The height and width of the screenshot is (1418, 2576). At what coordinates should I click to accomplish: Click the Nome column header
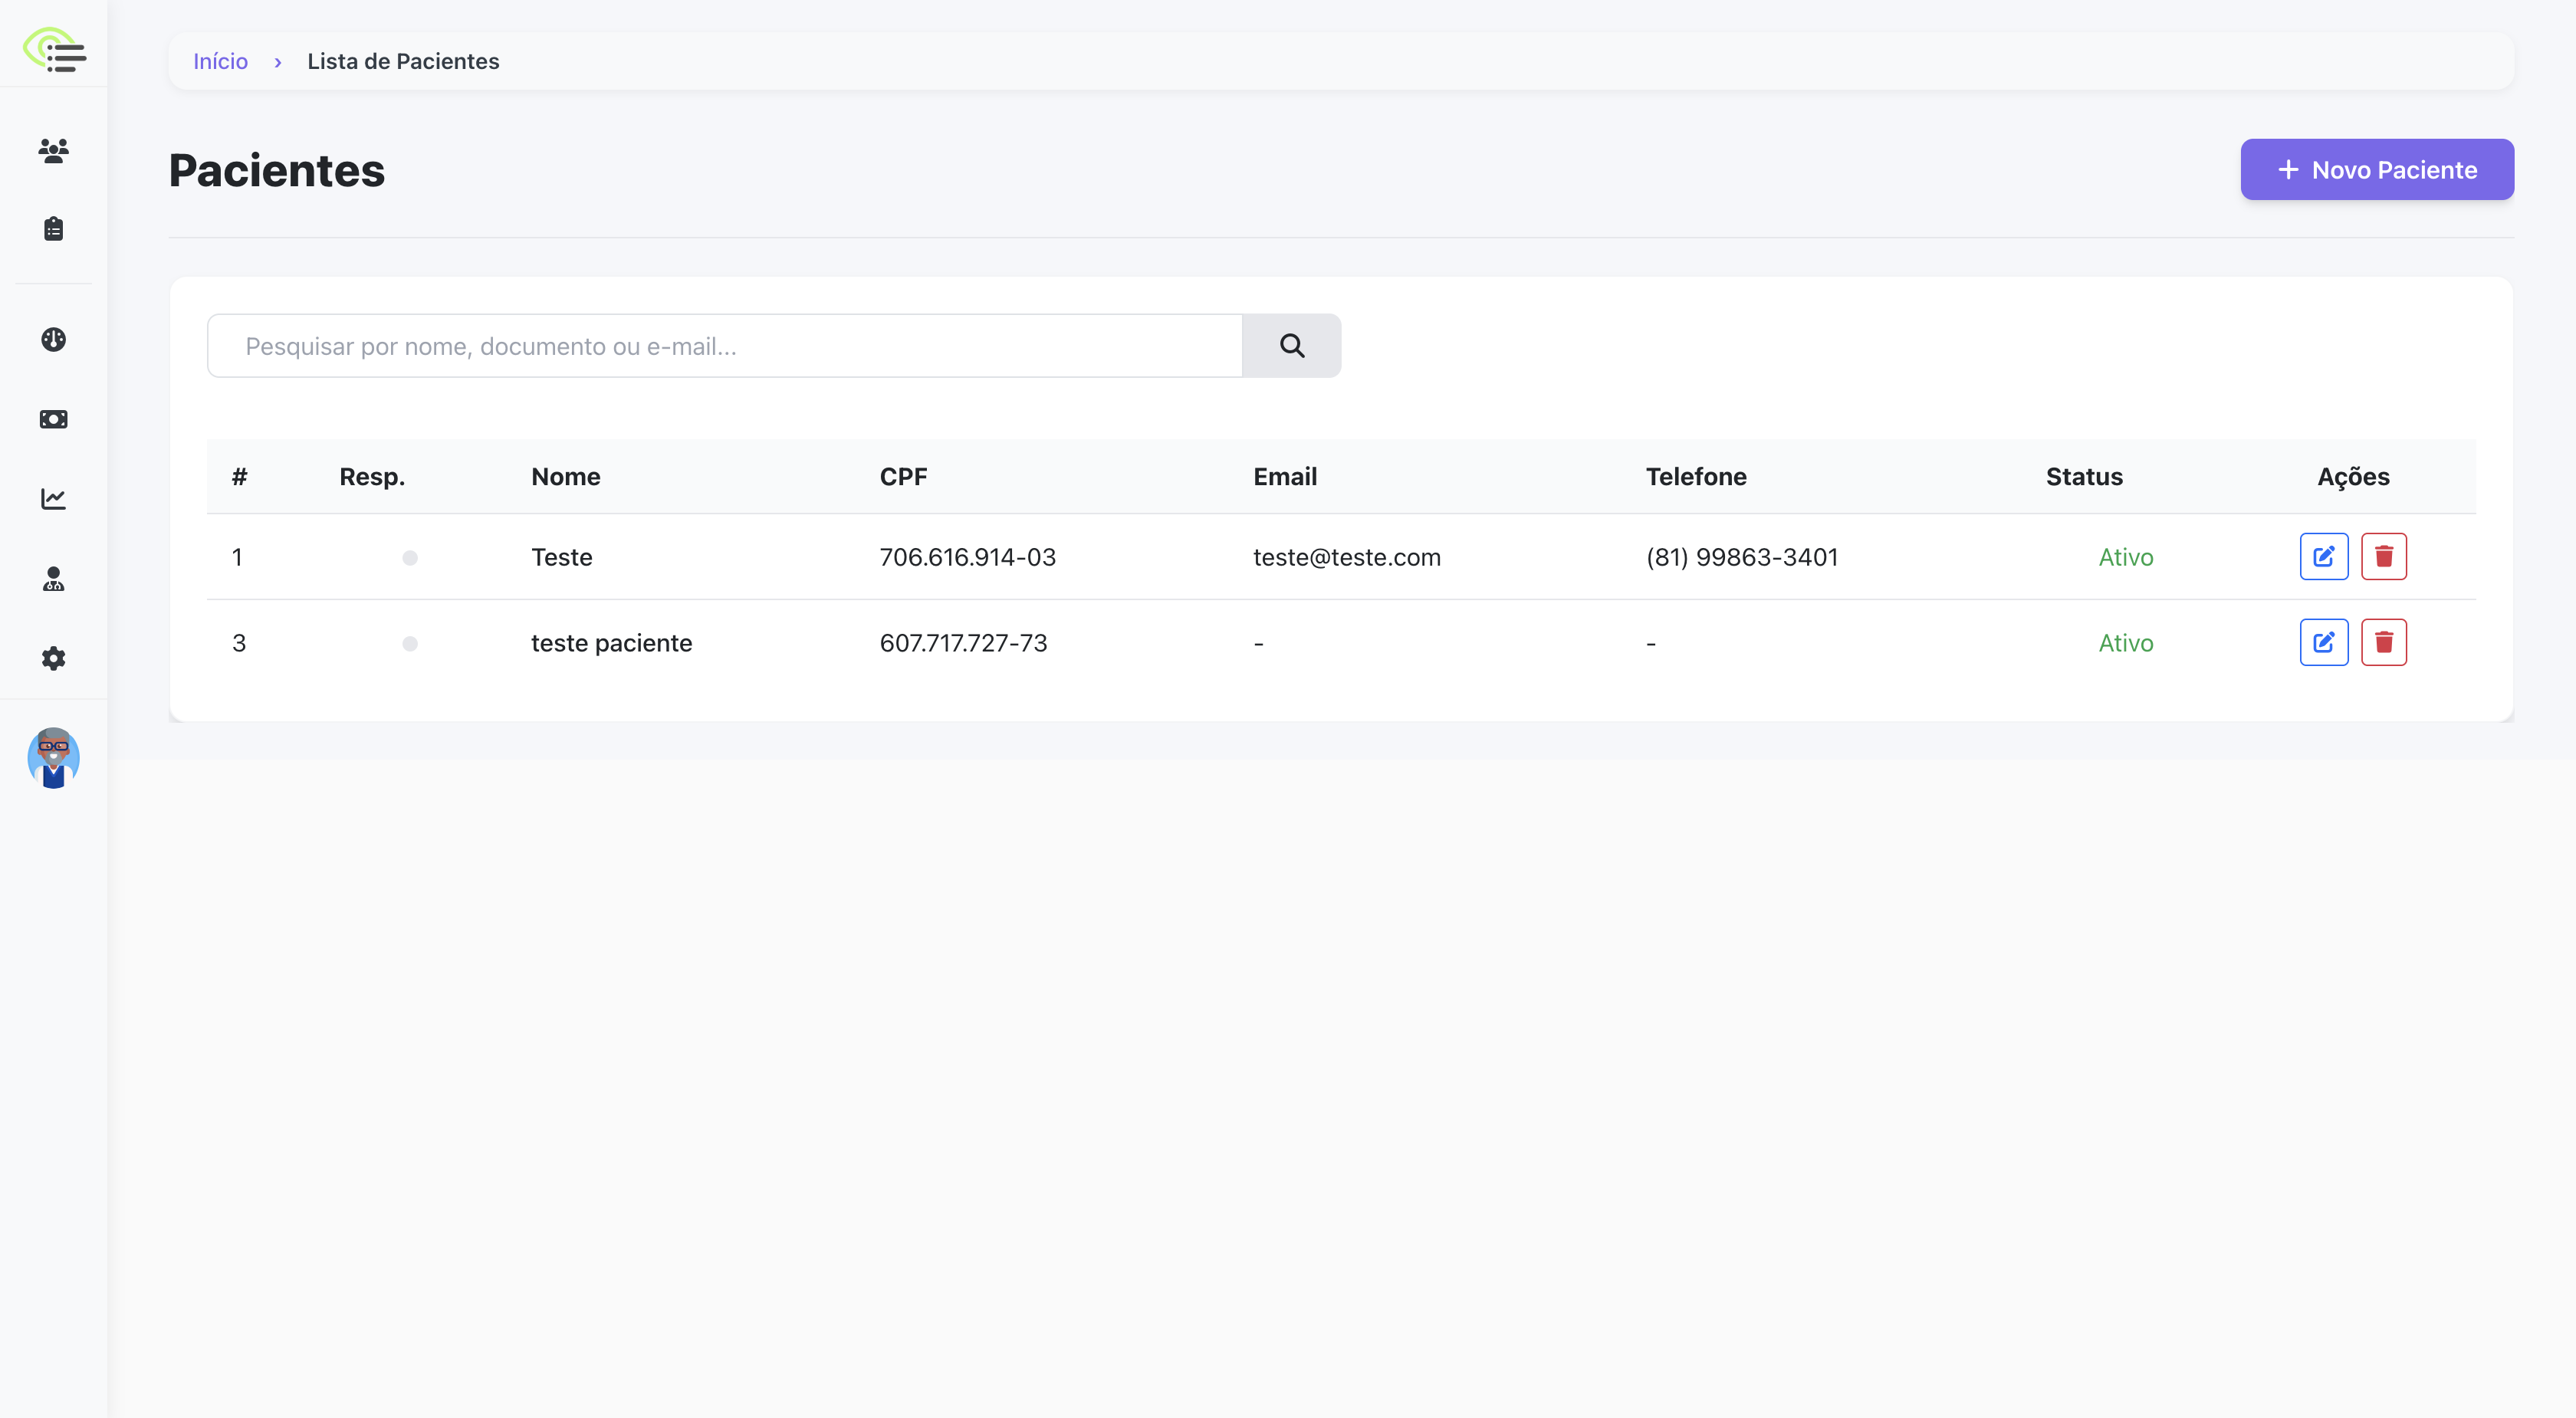pos(565,477)
